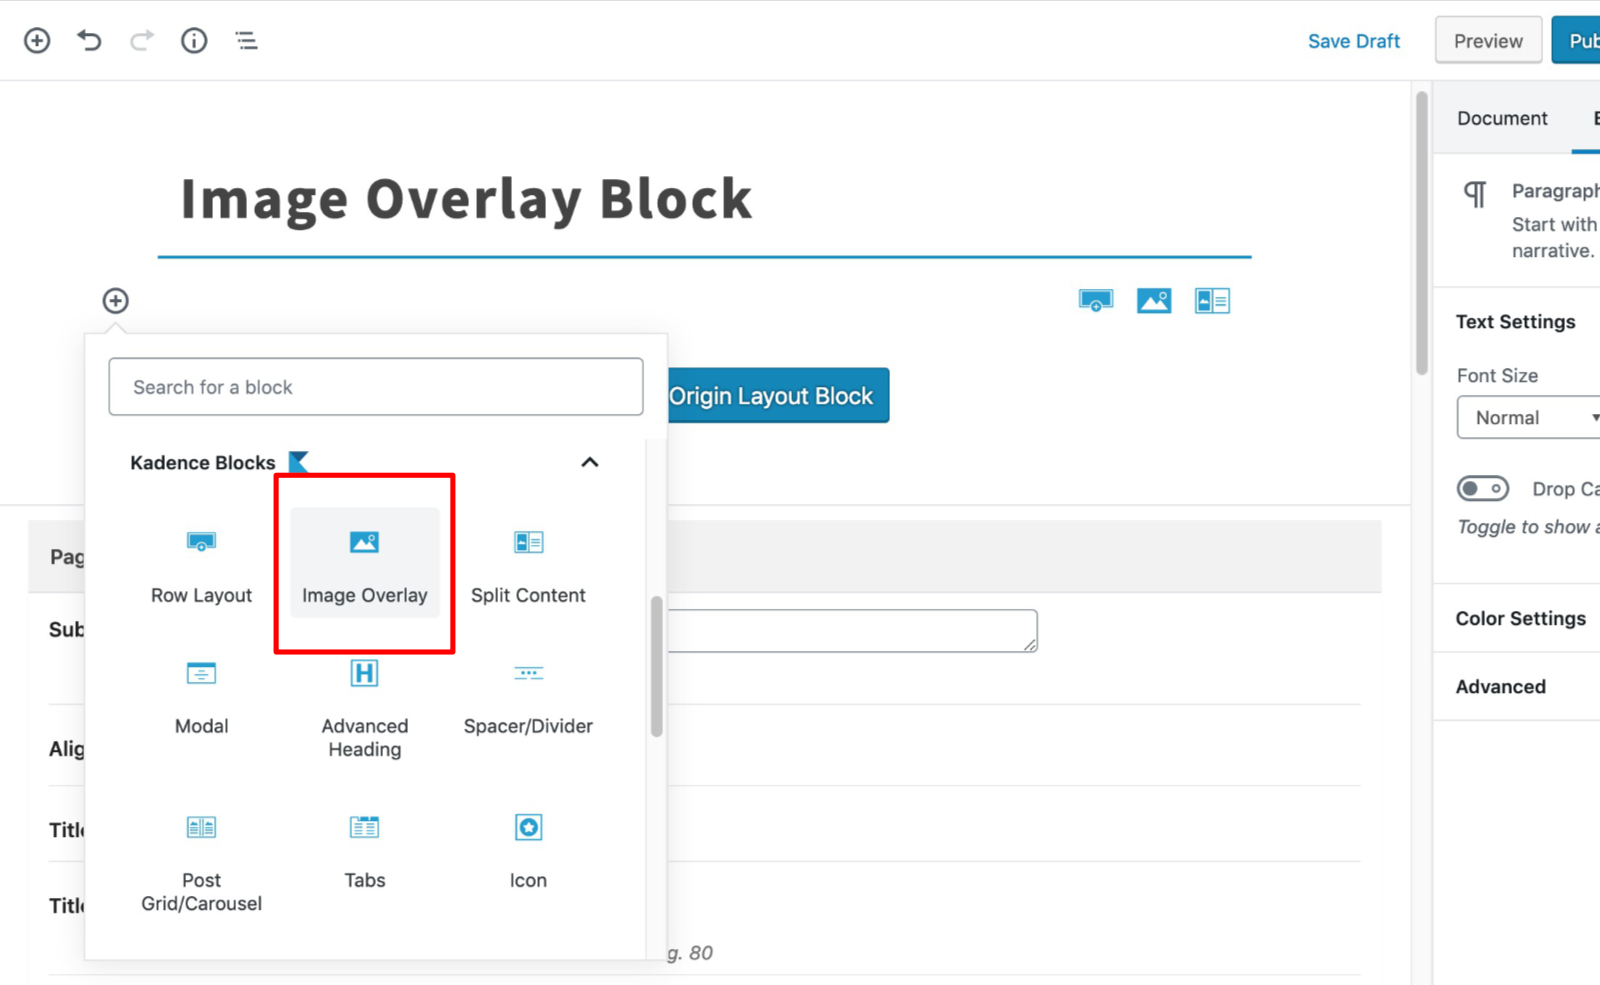
Task: Expand the Color Settings panel
Action: click(1520, 618)
